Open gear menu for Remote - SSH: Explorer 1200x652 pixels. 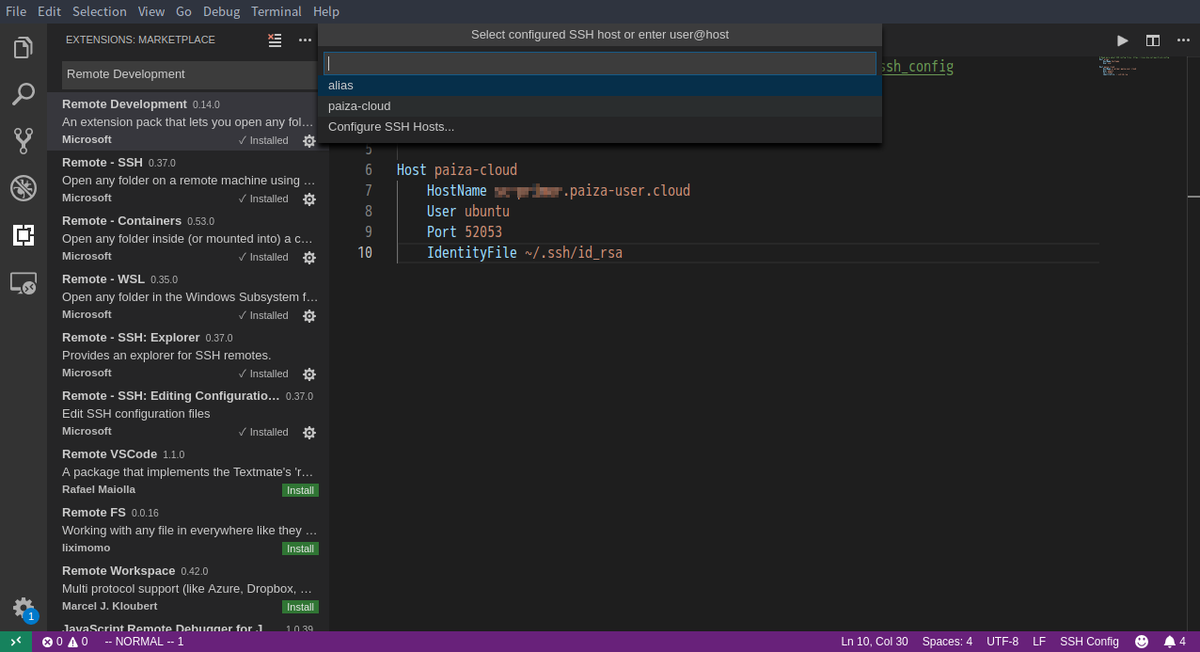[309, 374]
